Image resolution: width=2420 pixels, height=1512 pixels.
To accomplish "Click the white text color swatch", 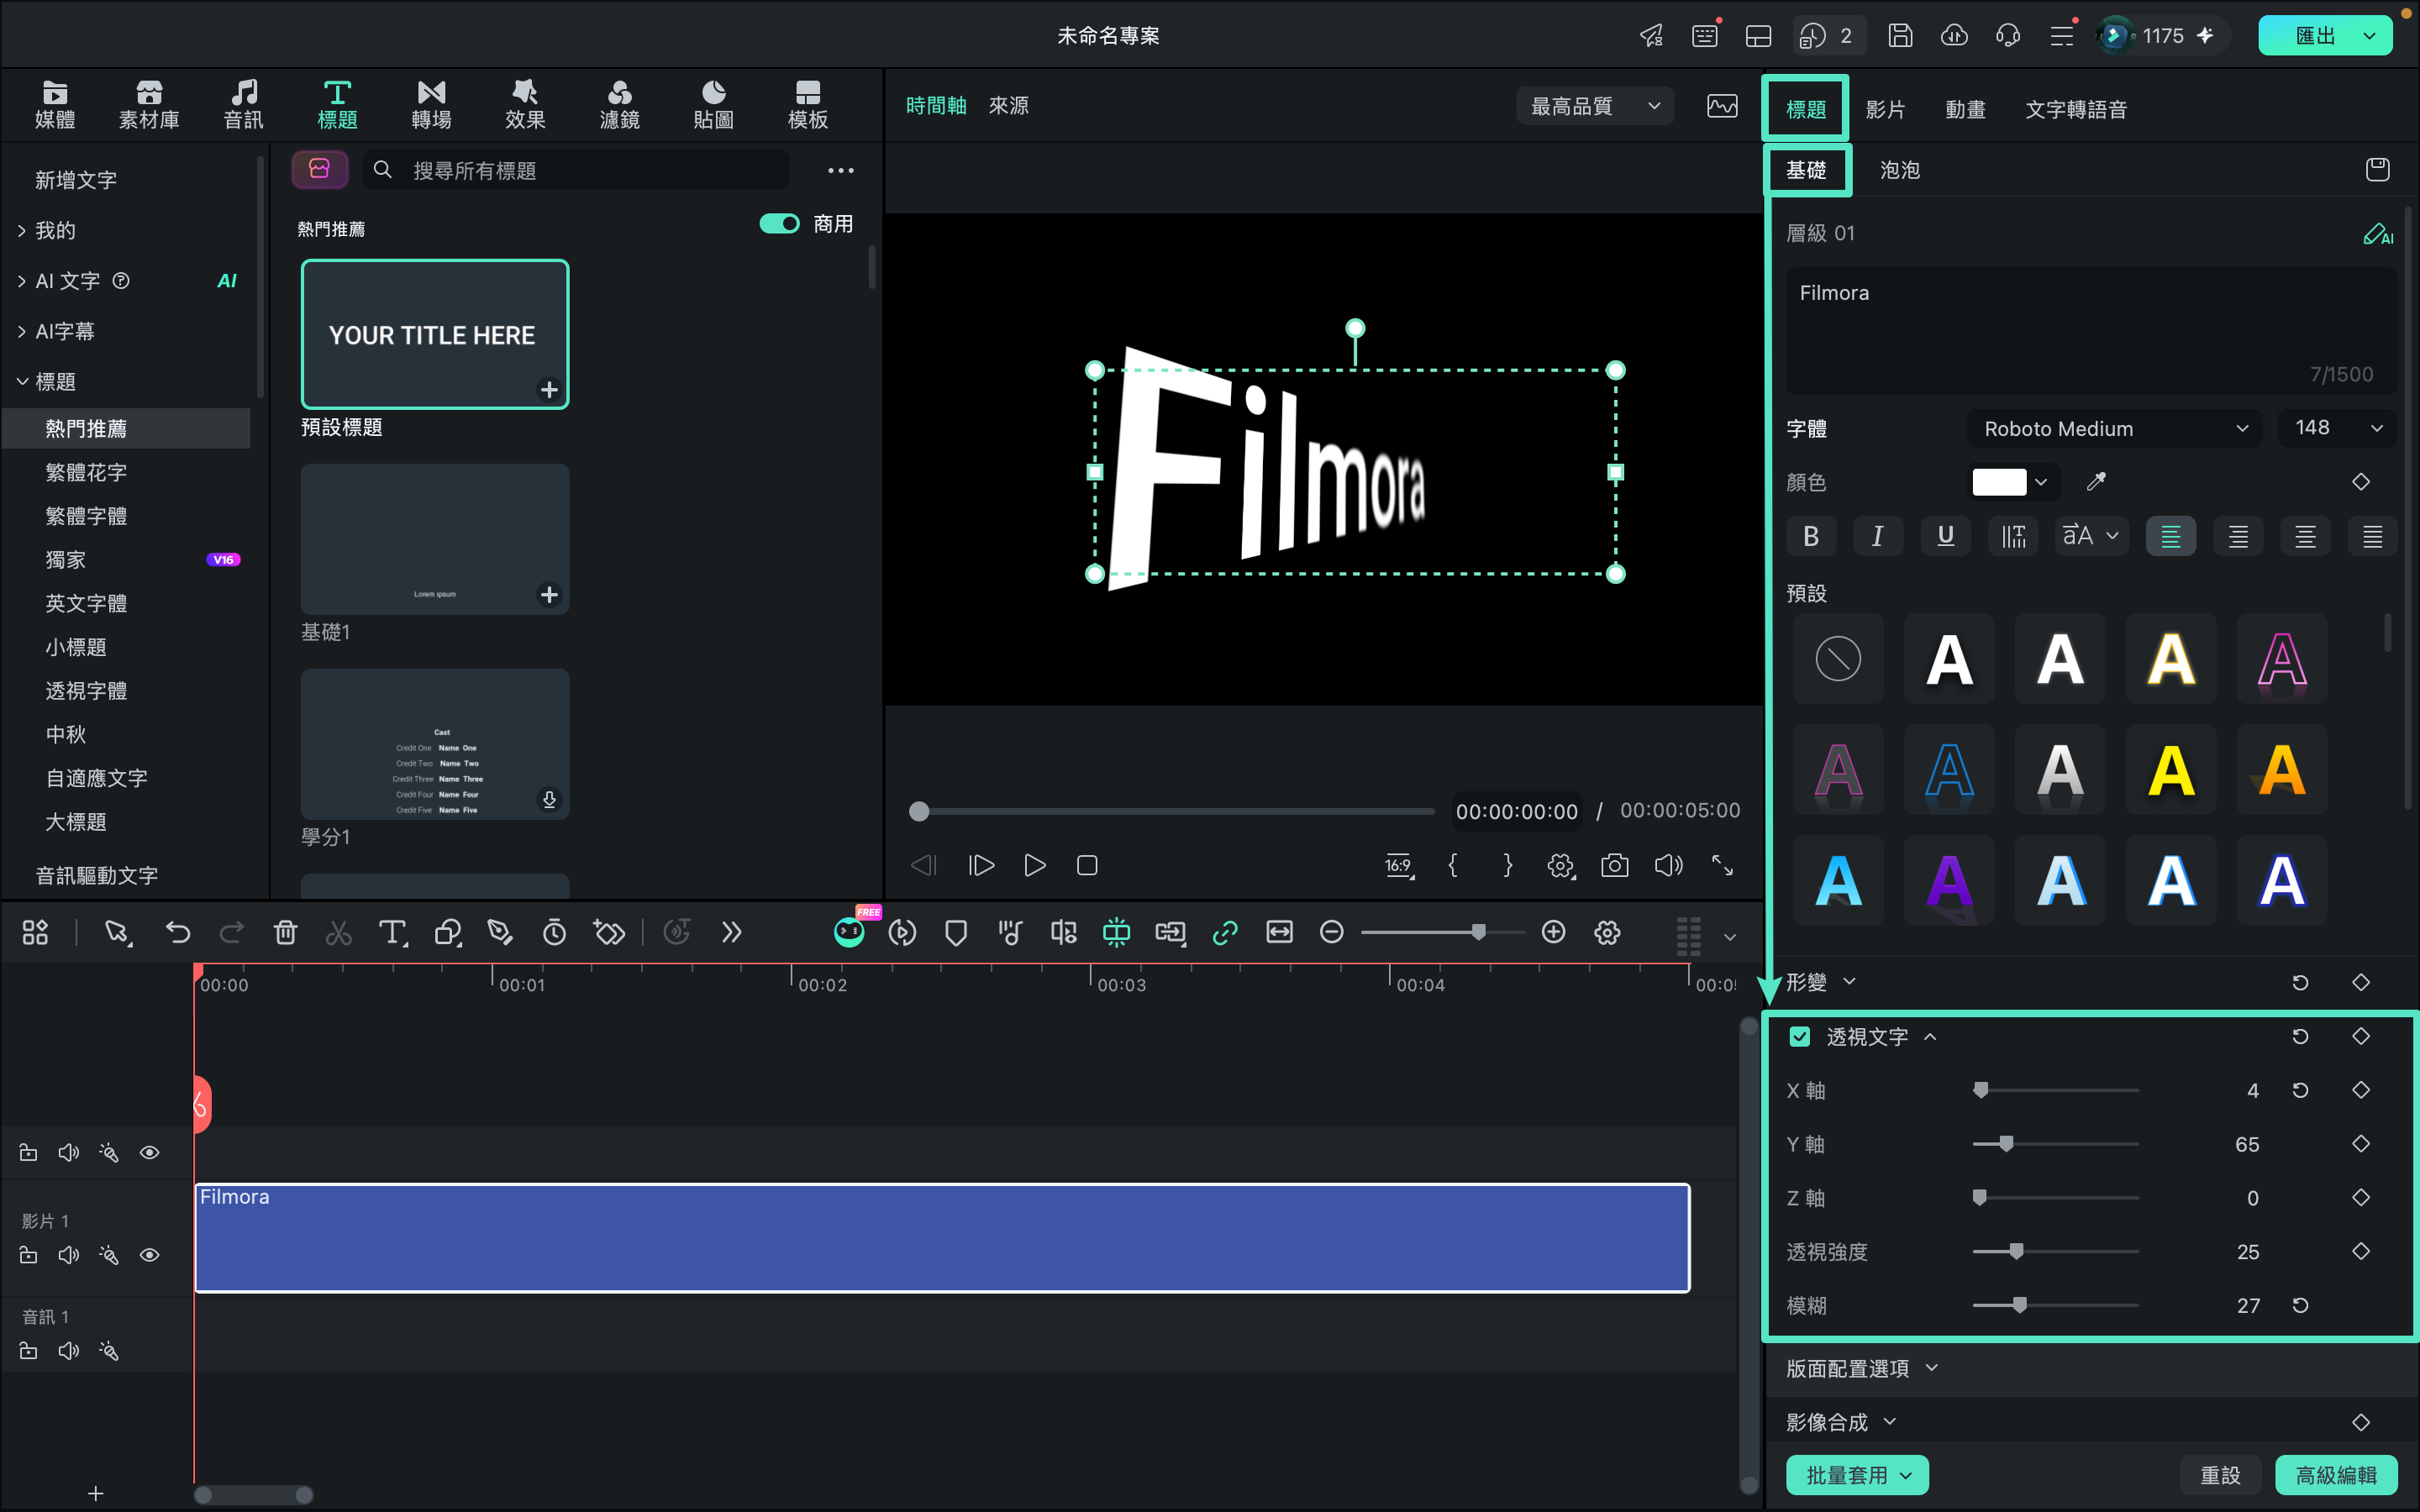I will [1998, 482].
